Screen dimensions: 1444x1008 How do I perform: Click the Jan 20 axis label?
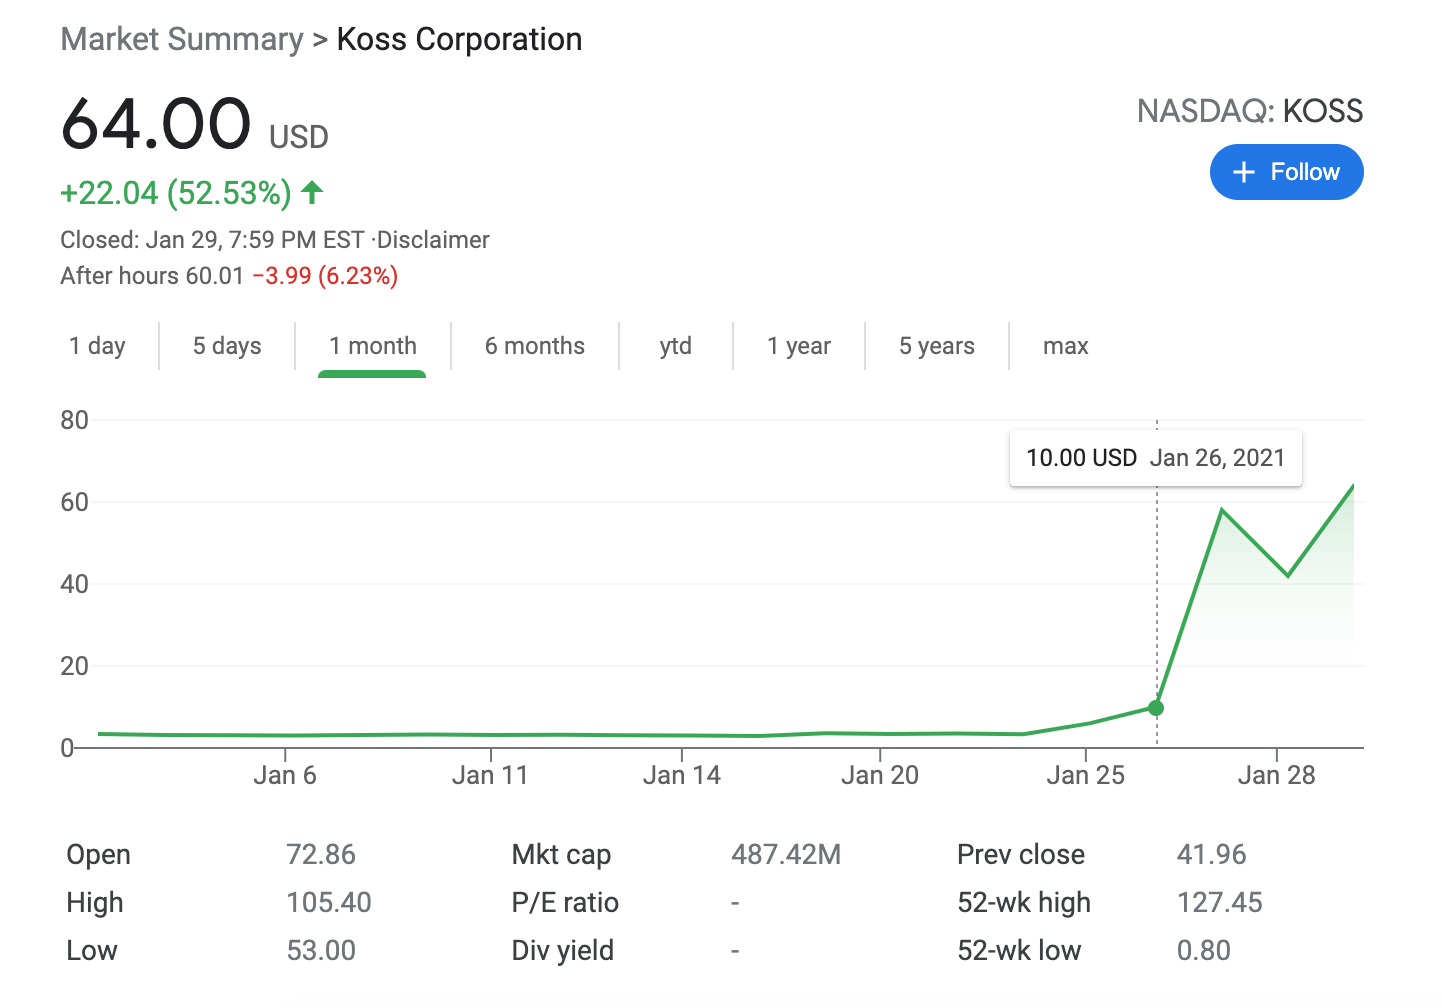coord(880,776)
